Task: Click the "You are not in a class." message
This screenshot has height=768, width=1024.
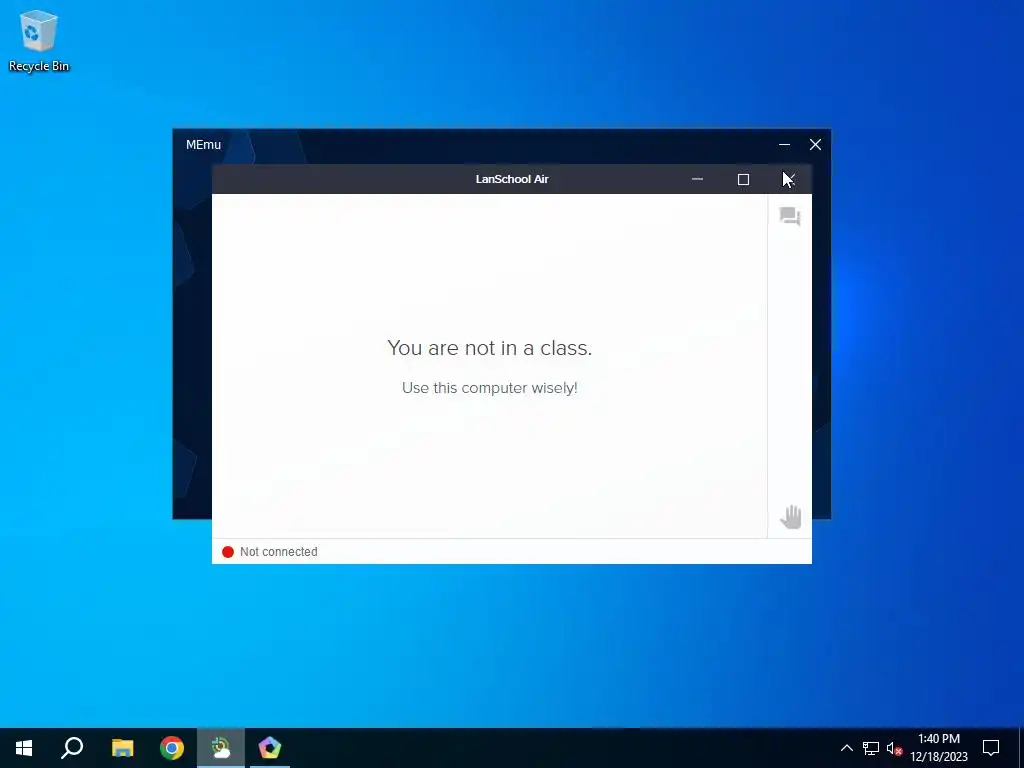Action: point(490,348)
